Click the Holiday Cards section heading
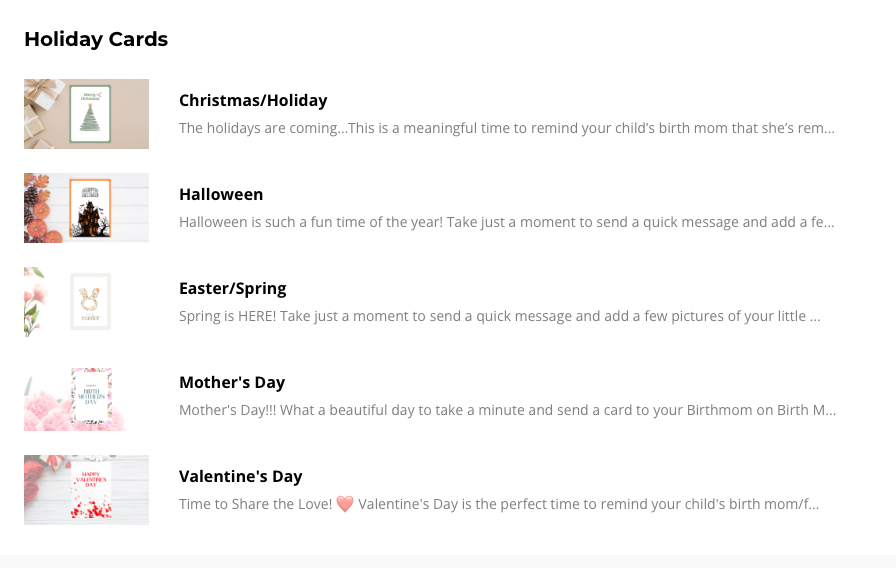The image size is (896, 568). click(x=96, y=39)
